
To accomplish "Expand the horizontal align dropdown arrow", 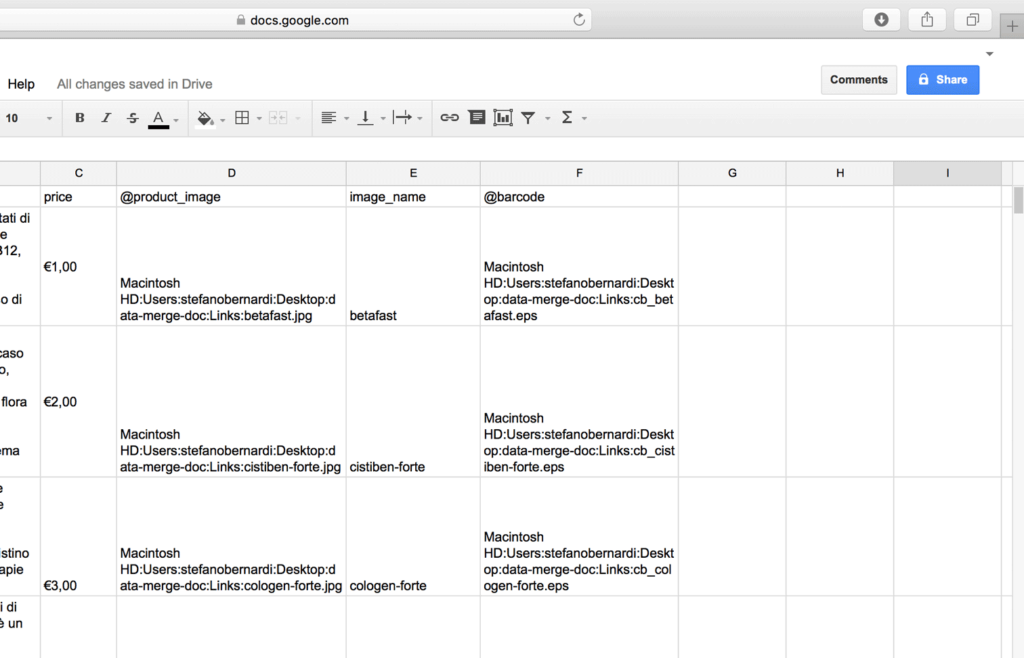I will (346, 119).
